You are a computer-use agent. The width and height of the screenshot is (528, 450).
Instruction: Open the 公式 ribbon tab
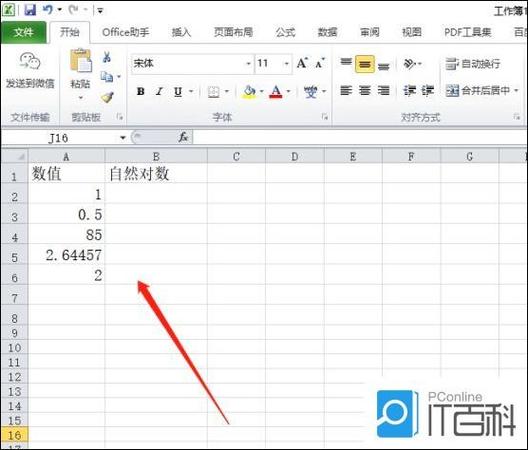pyautogui.click(x=285, y=32)
